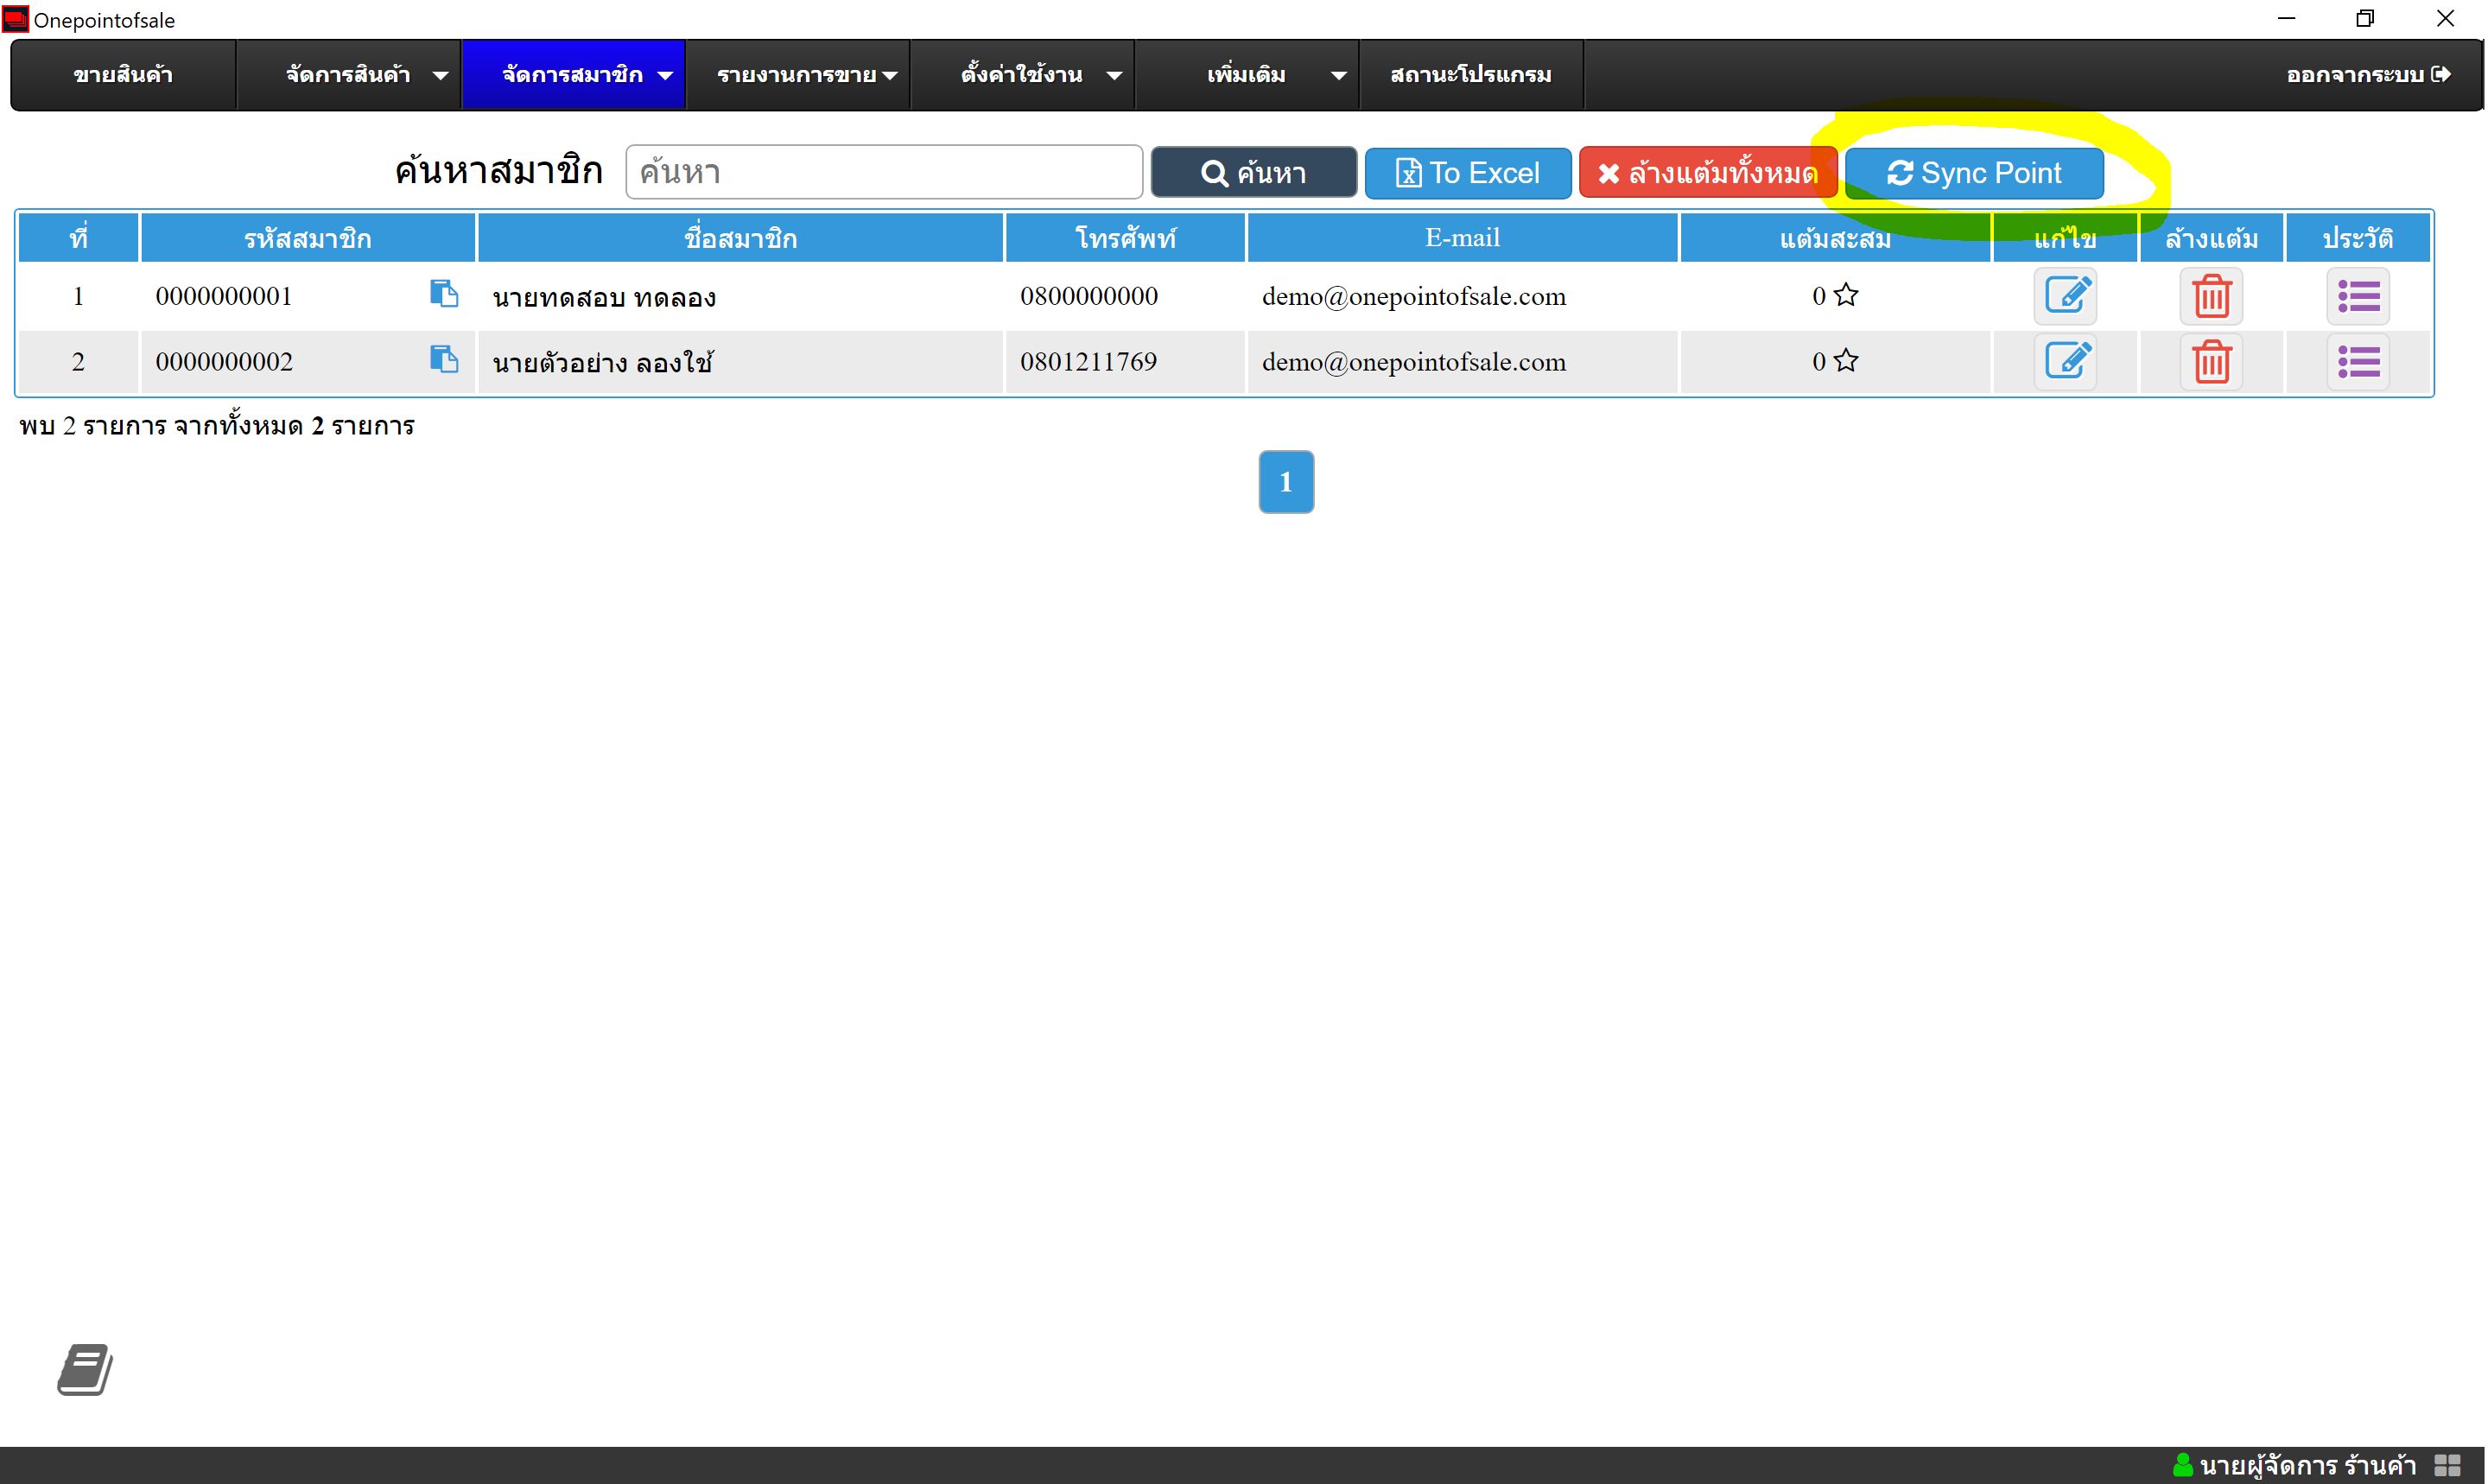Export member list To Excel
Screen dimensions: 2488x1484
pos(1467,173)
